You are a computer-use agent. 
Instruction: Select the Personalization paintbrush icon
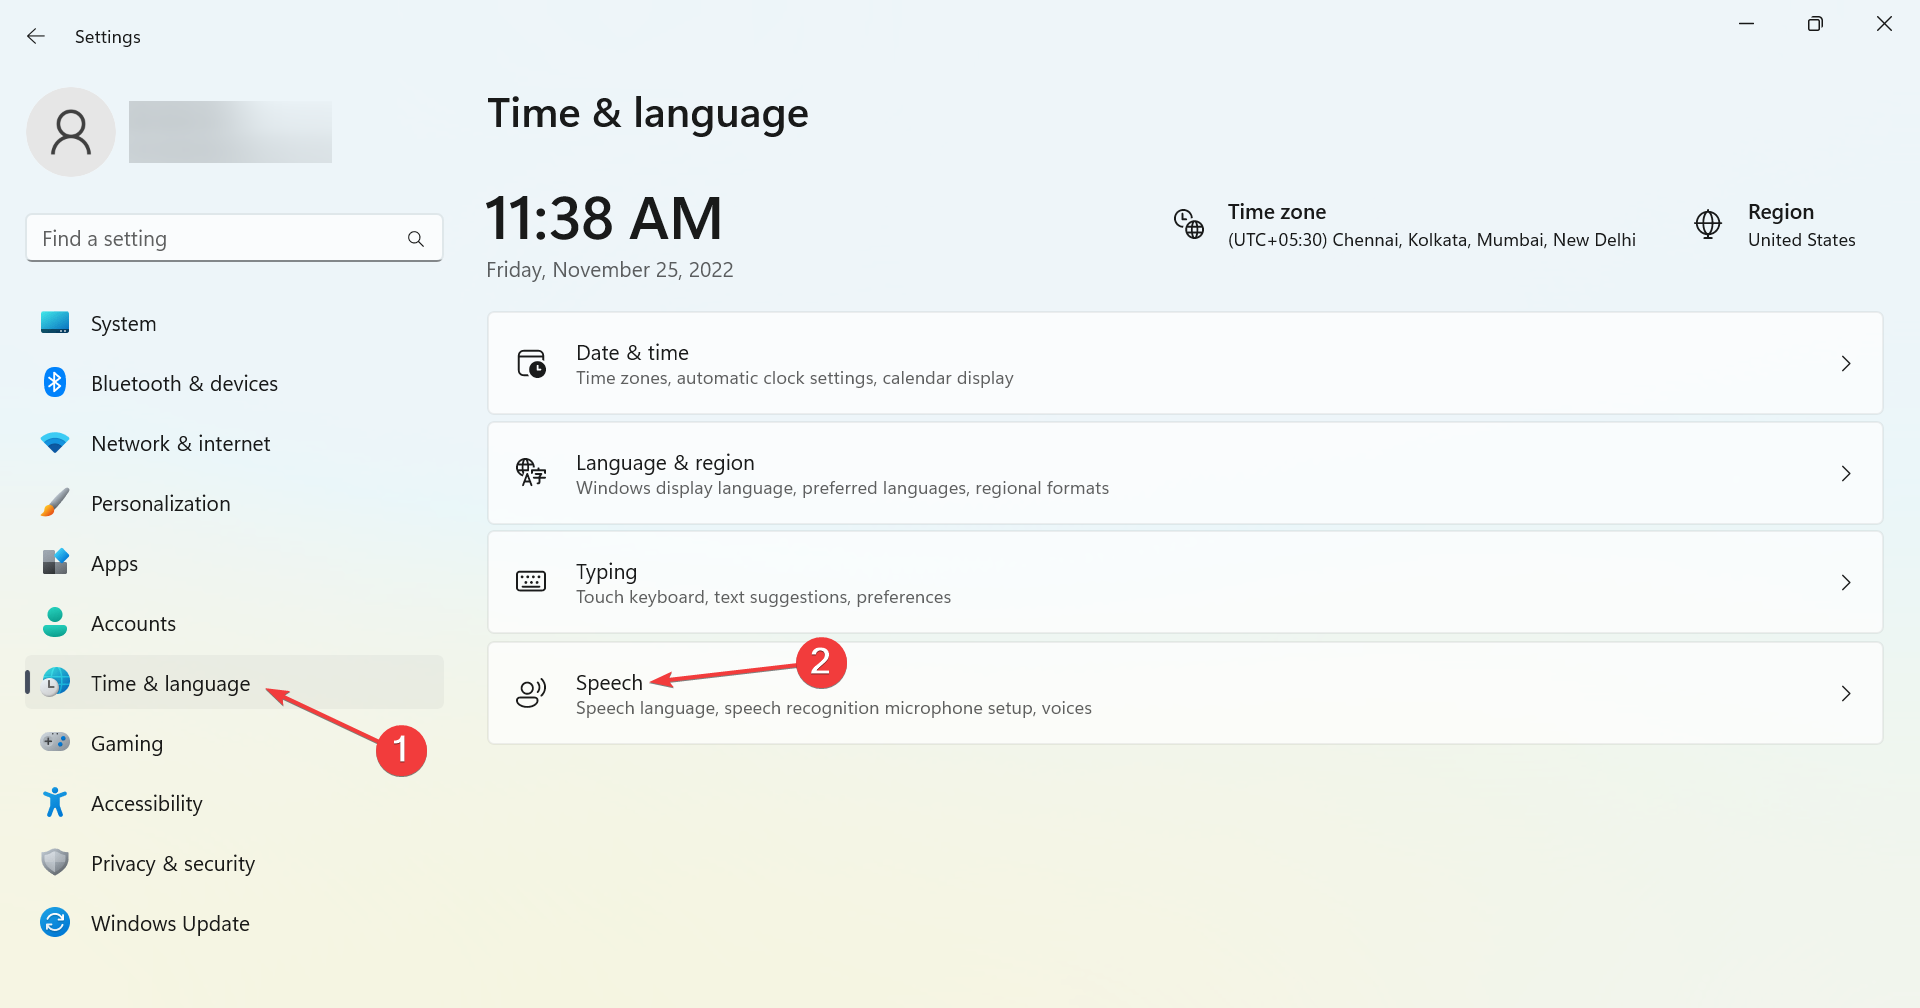coord(55,502)
